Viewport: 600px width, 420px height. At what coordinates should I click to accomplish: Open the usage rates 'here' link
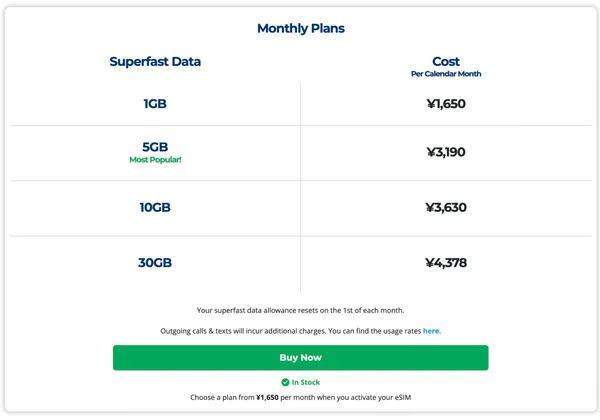tap(431, 331)
